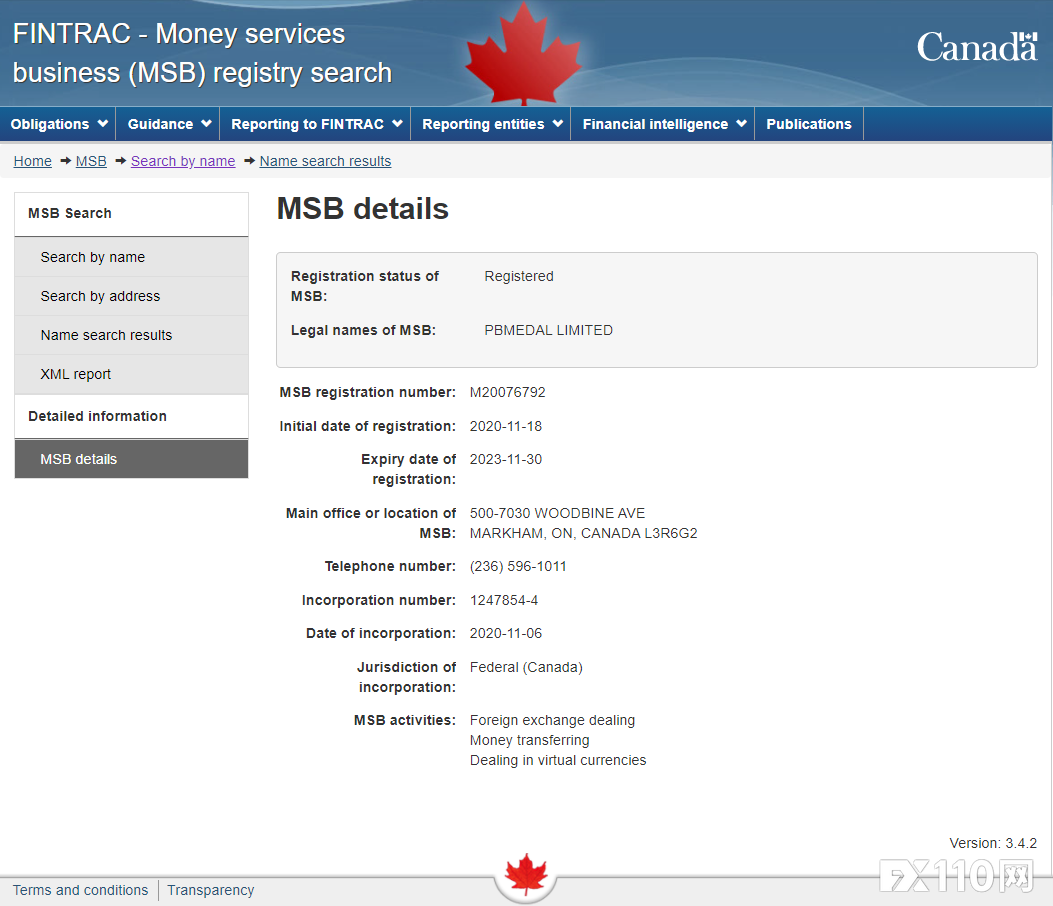Open Reporting to FINTRAC dropdown

pyautogui.click(x=315, y=124)
